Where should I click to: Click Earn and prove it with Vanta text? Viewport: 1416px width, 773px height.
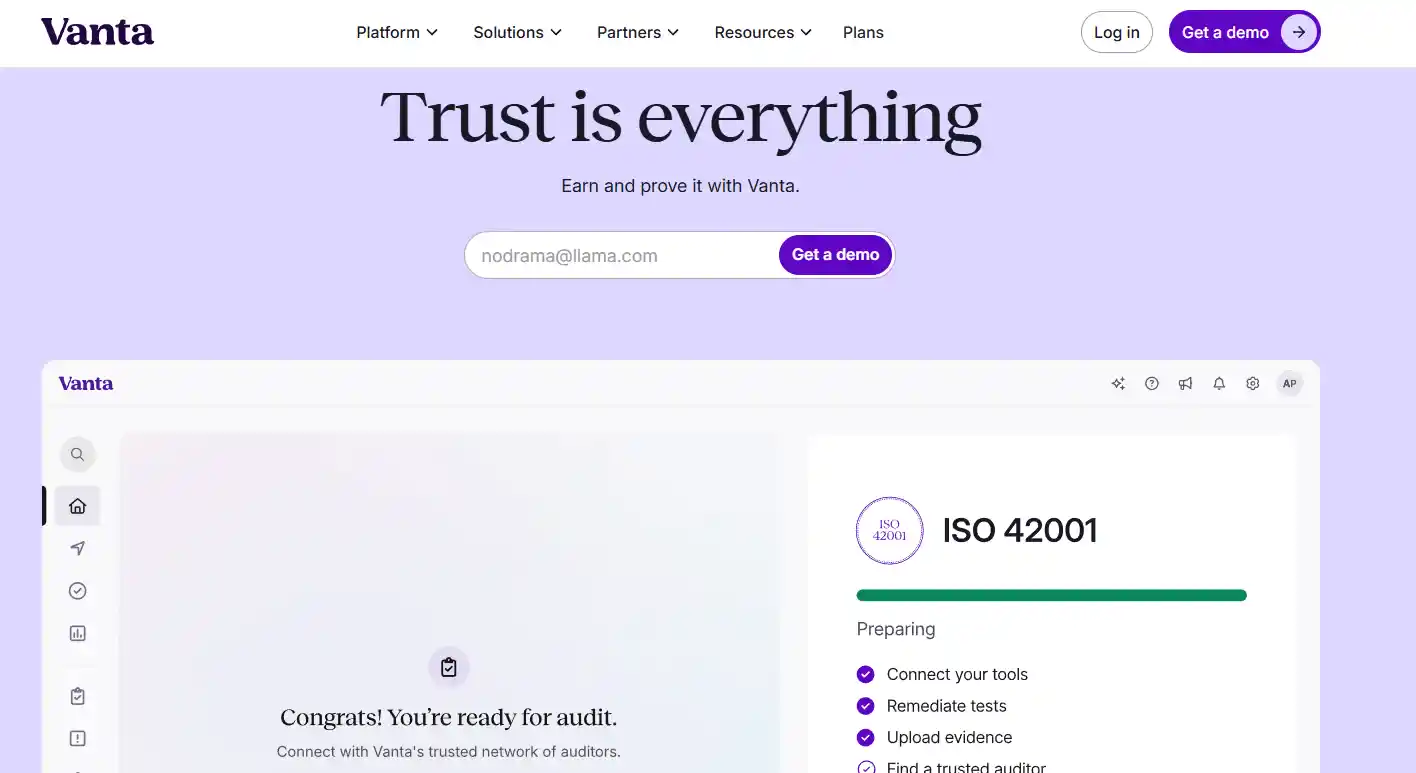pos(680,185)
